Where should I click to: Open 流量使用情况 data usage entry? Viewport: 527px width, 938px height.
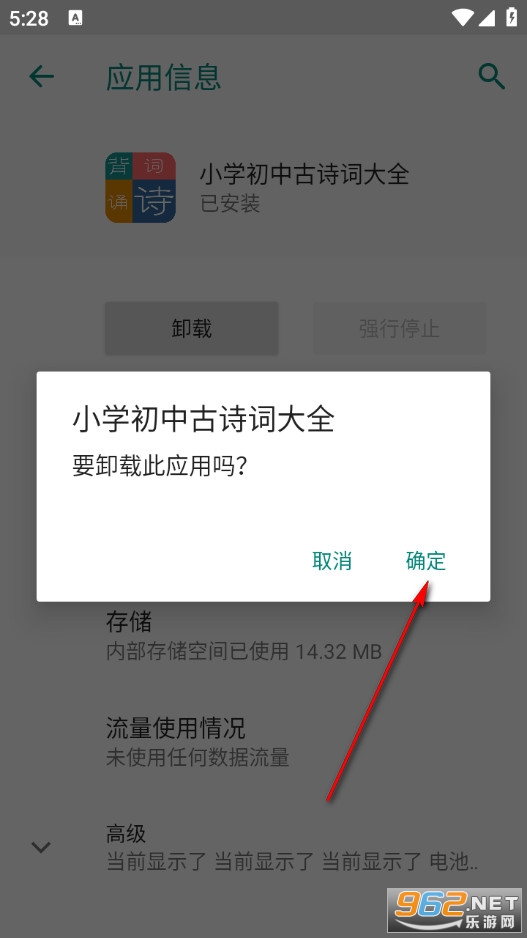[263, 742]
